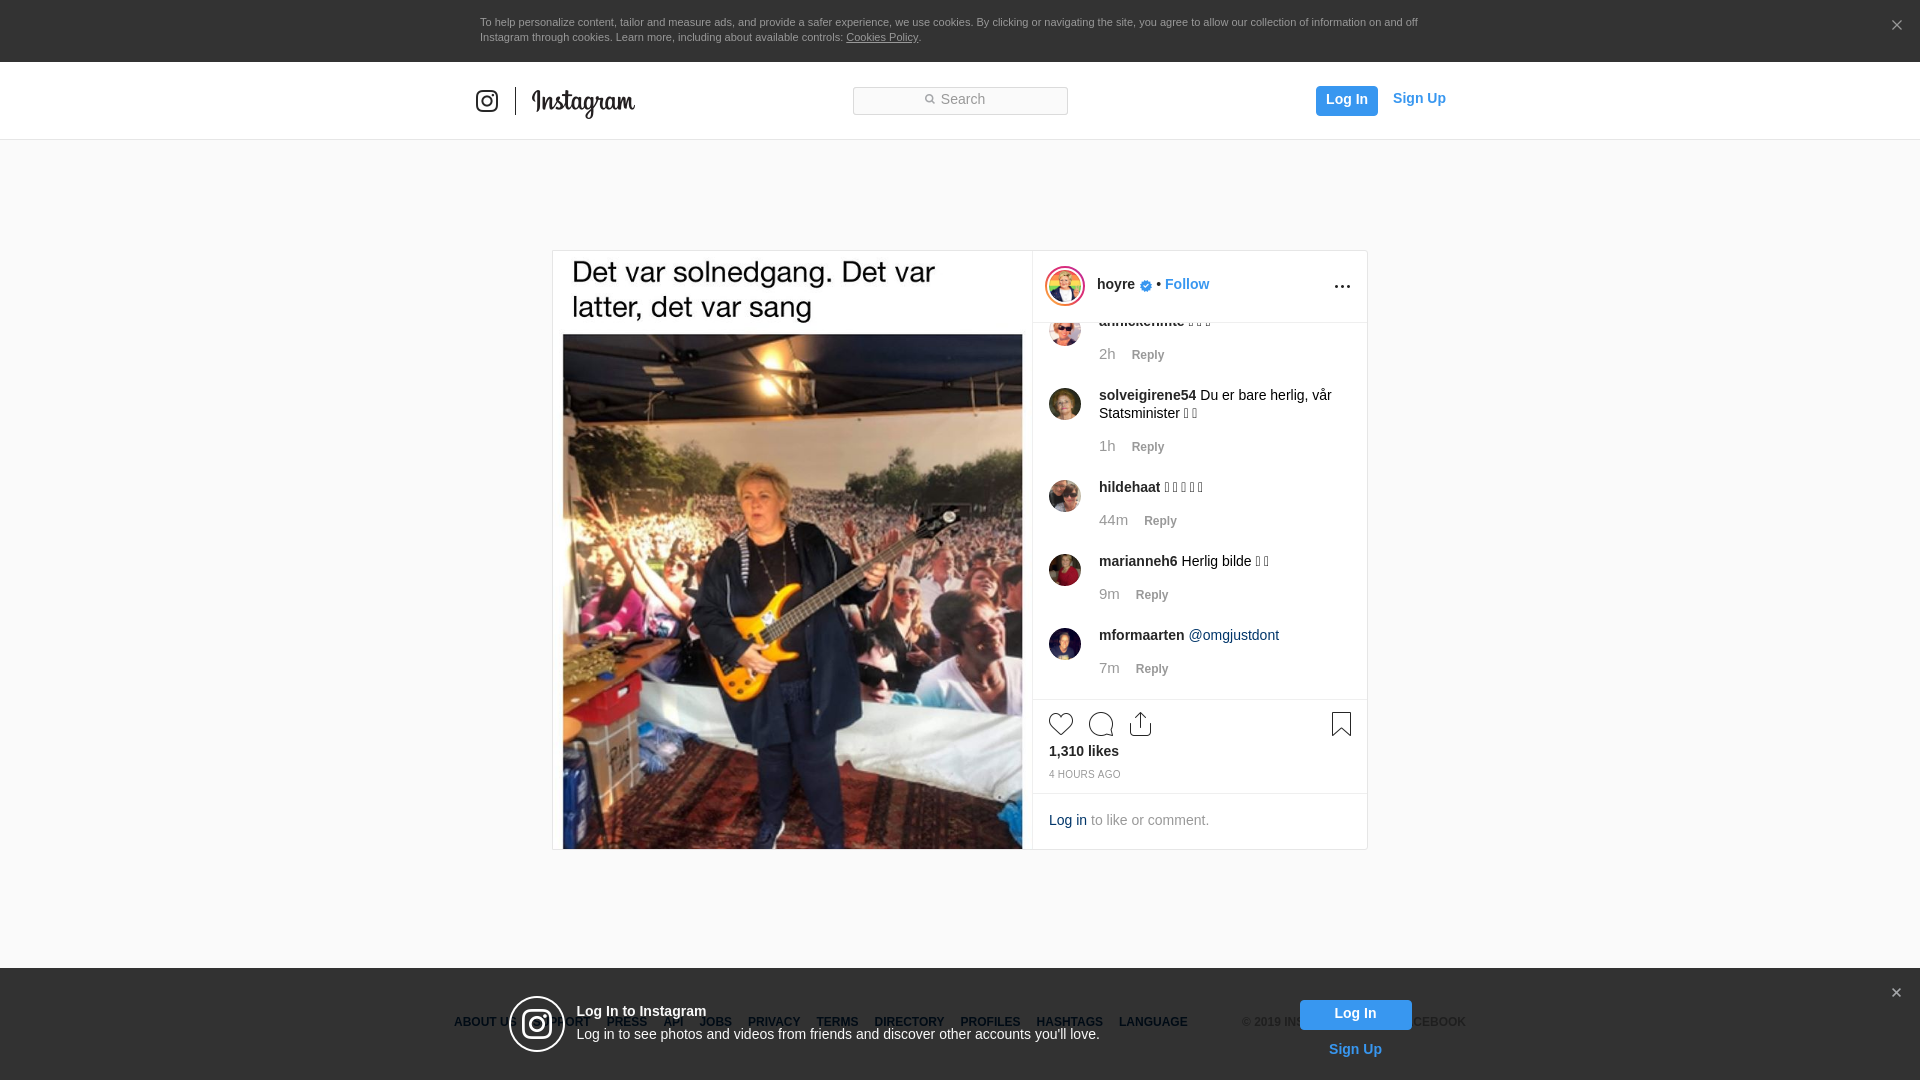The image size is (1920, 1080).
Task: Open the 9m comment timestamp
Action: click(x=1109, y=594)
